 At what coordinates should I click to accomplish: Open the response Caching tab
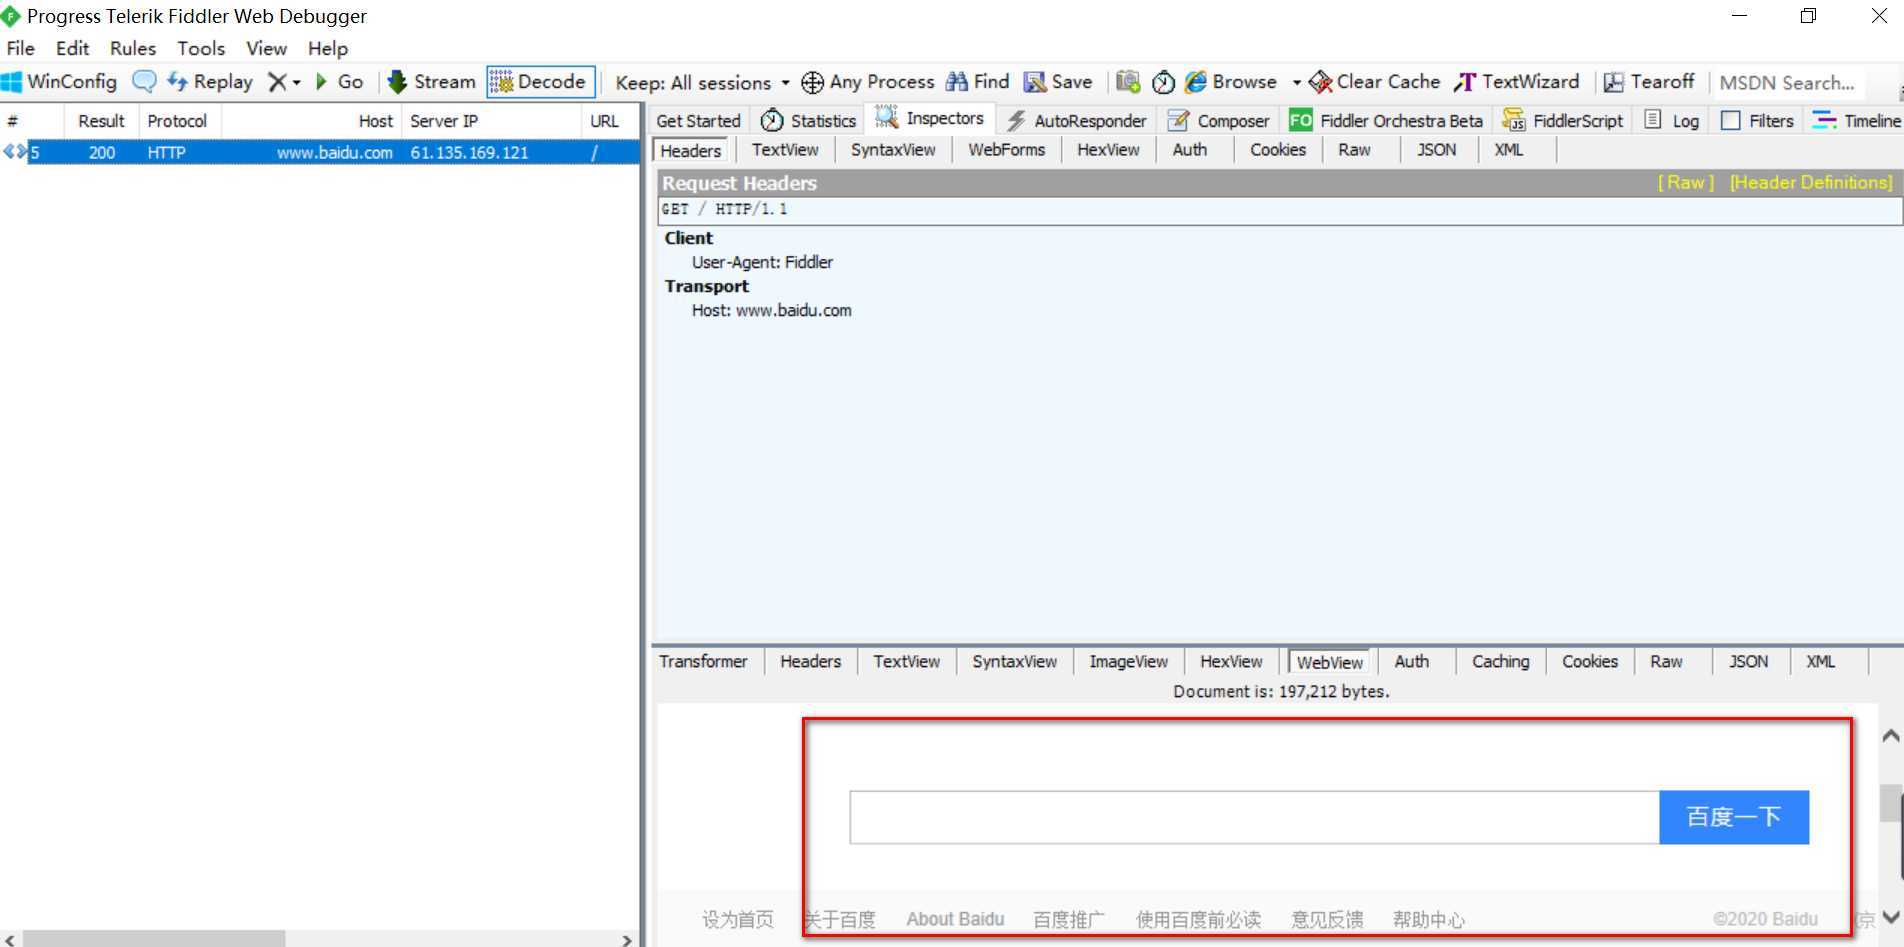[1500, 662]
